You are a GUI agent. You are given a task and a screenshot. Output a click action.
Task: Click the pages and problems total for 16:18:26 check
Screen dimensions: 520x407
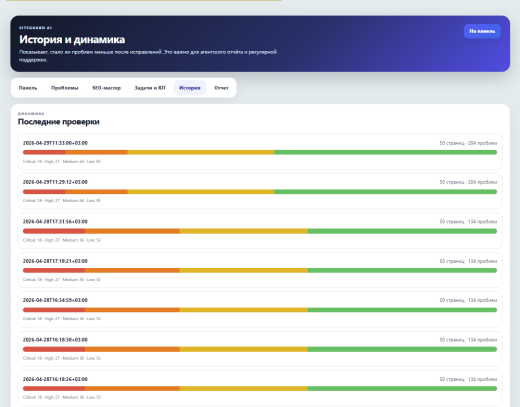click(468, 379)
